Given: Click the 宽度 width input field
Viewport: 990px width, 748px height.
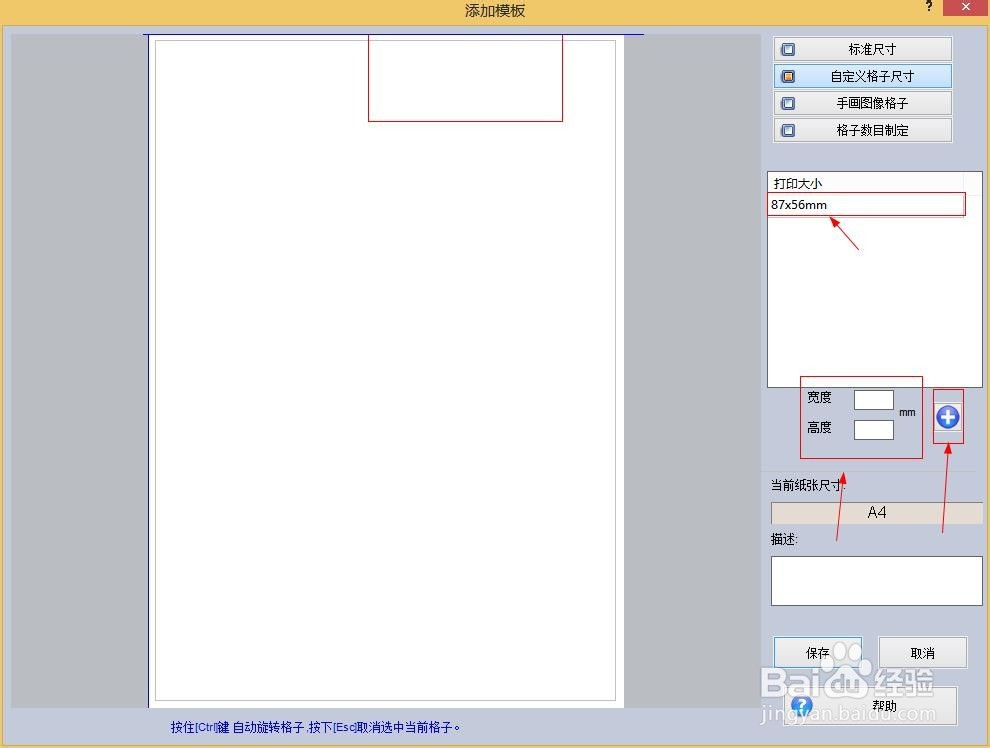Looking at the screenshot, I should [874, 400].
